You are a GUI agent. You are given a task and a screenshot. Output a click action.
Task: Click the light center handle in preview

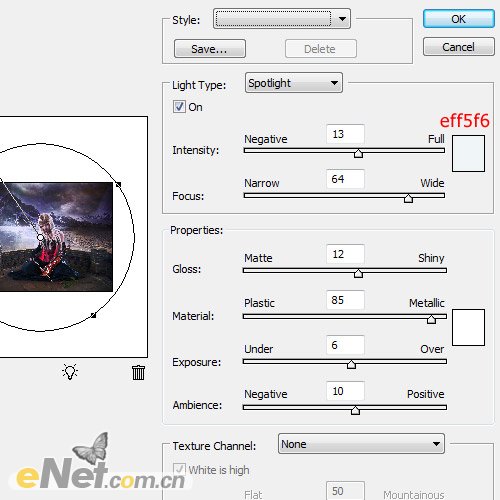pyautogui.click(x=40, y=237)
